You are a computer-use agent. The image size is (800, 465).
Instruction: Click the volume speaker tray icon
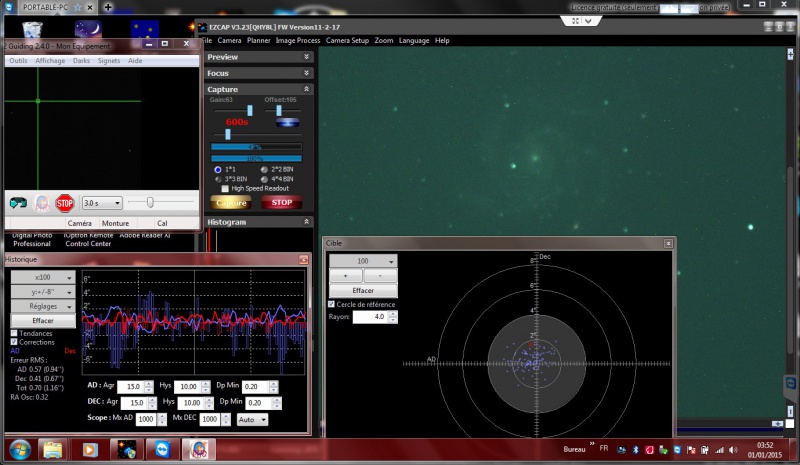pyautogui.click(x=733, y=450)
